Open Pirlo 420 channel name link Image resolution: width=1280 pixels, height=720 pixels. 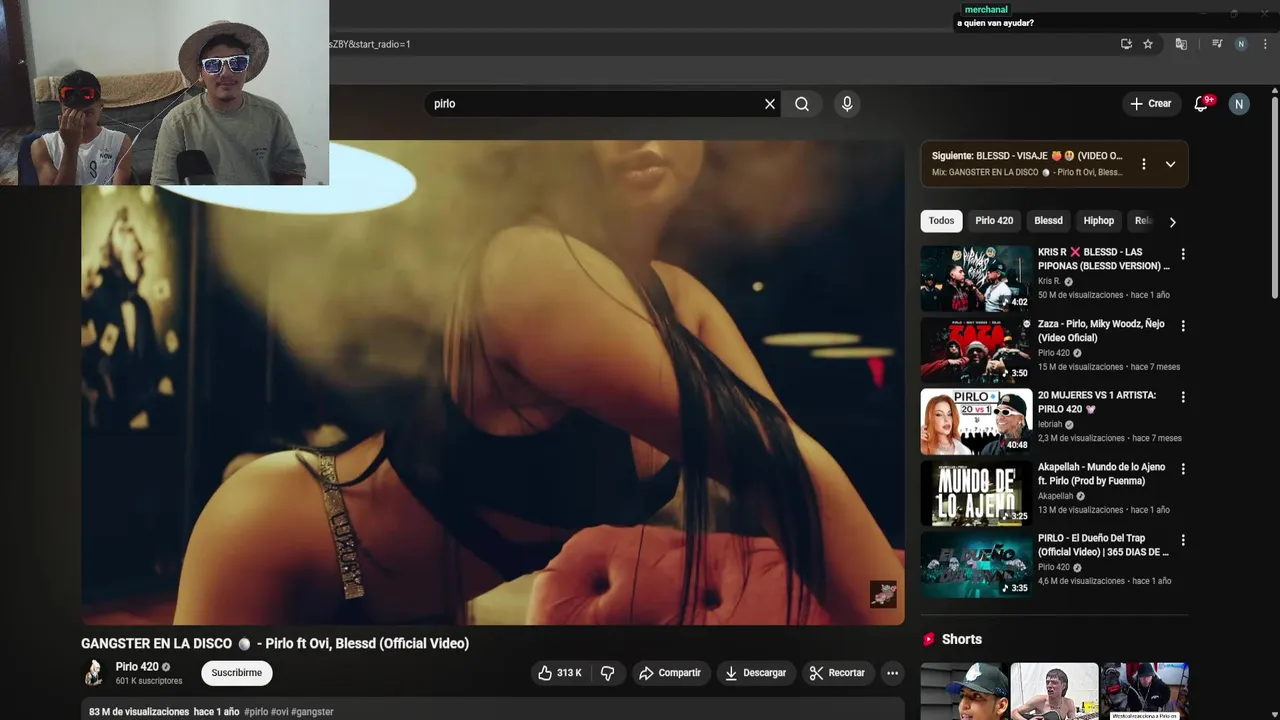pos(137,667)
